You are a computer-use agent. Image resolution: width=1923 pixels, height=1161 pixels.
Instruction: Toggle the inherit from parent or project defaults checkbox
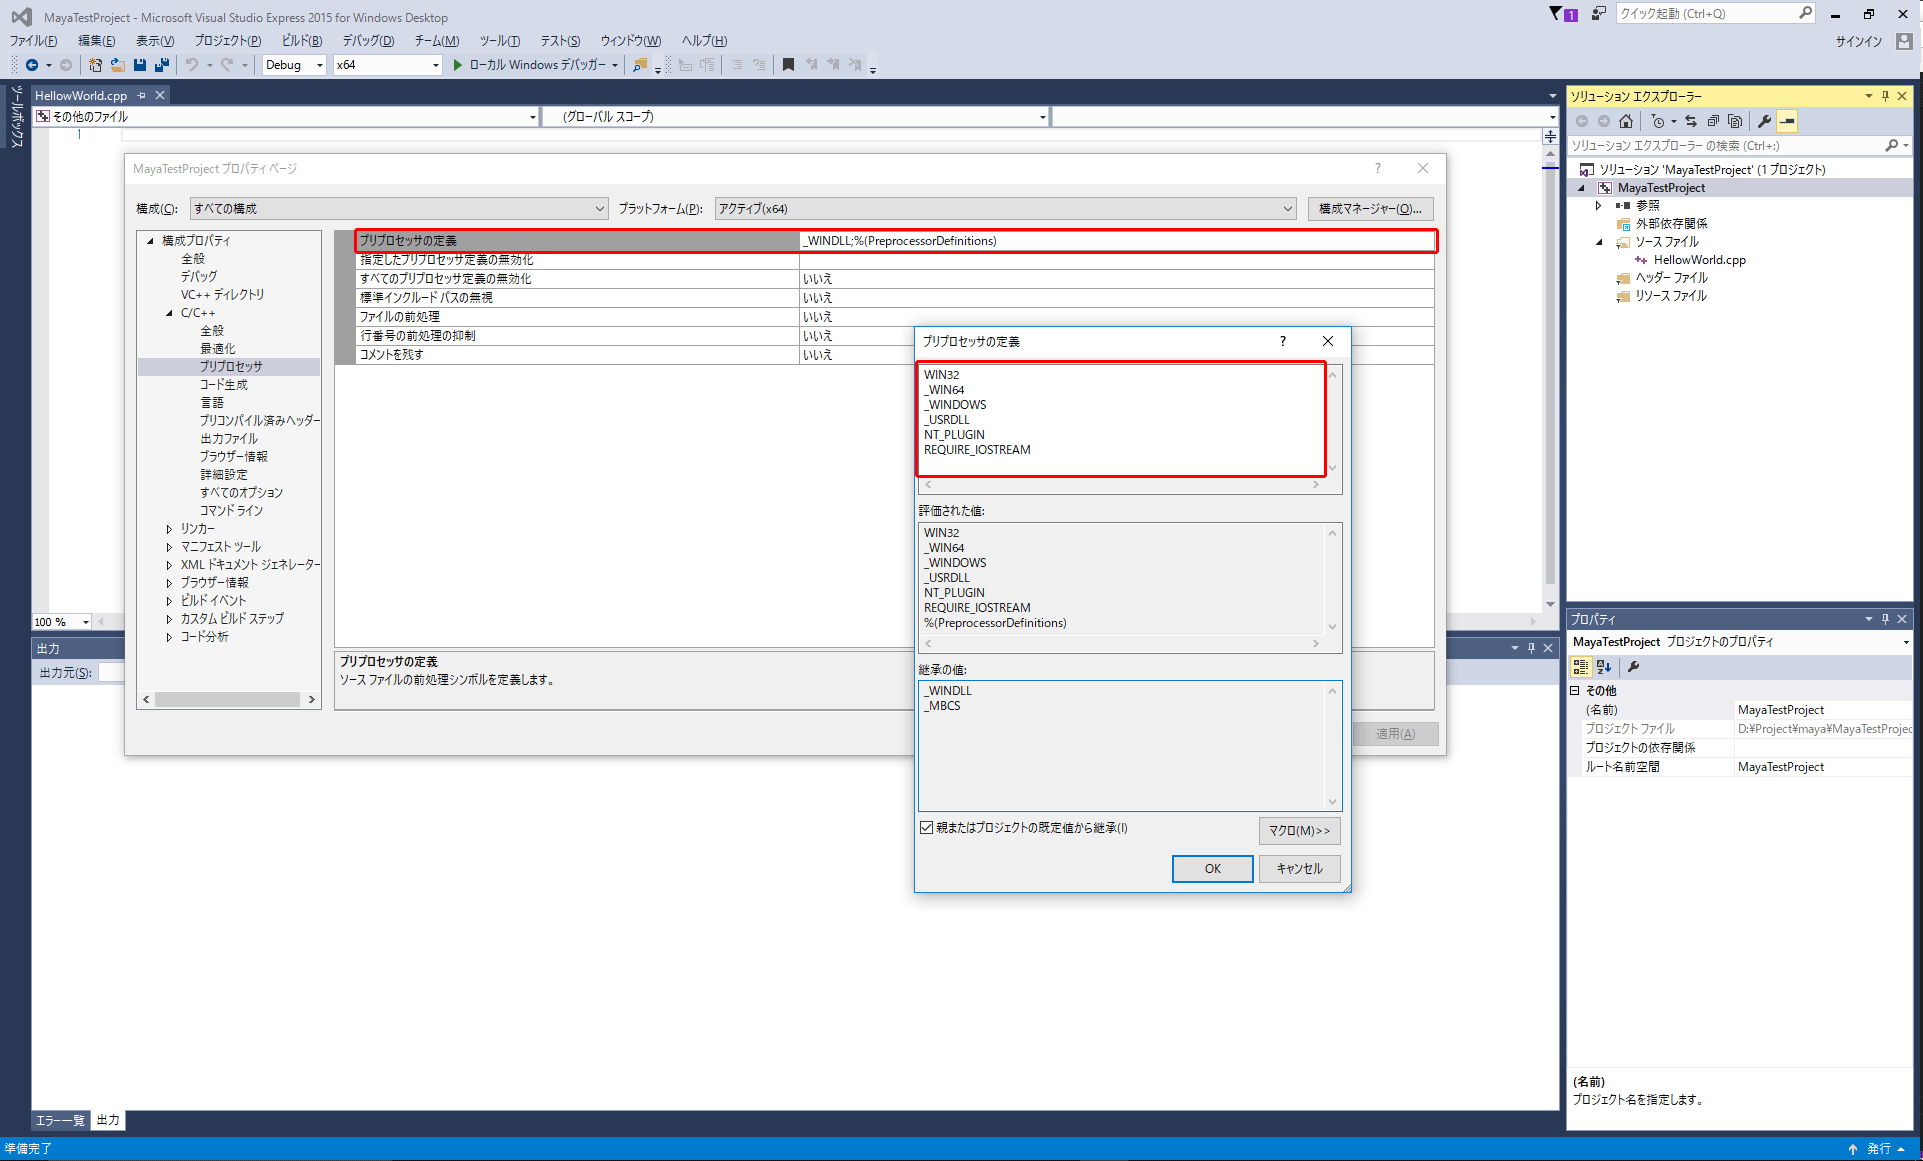coord(926,827)
